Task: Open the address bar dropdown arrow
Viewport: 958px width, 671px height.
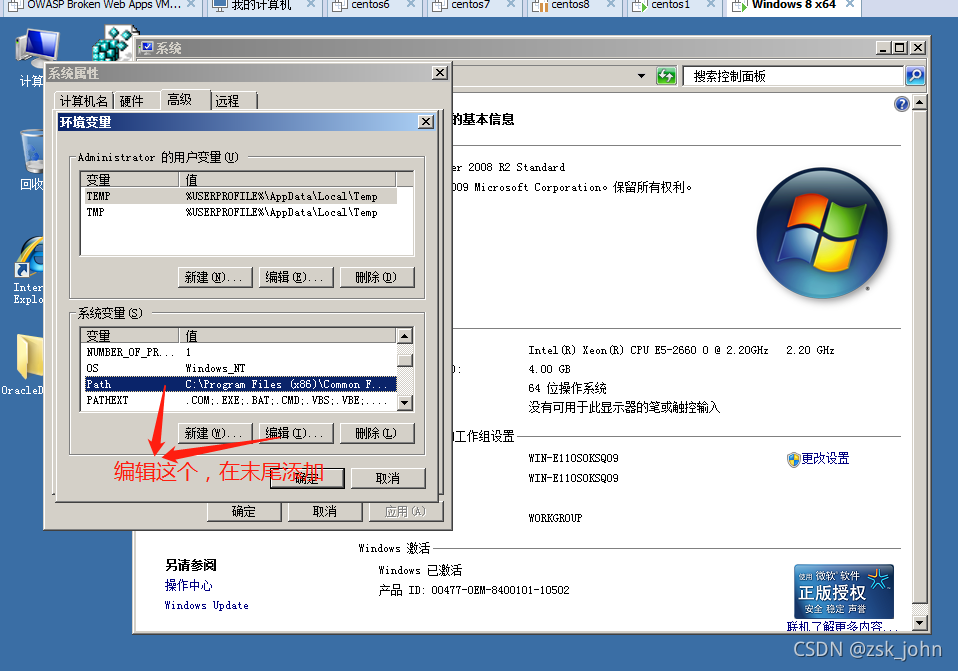Action: [641, 76]
